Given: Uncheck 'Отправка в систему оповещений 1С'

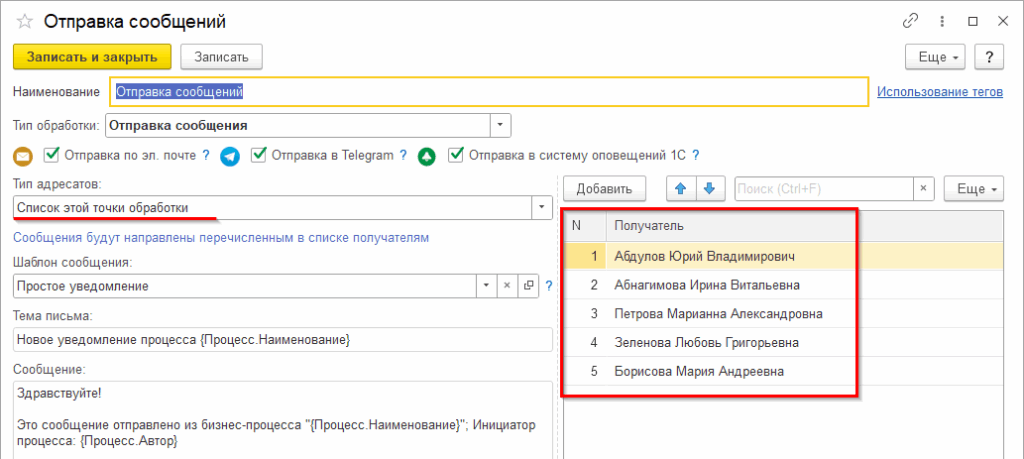Looking at the screenshot, I should pos(456,155).
